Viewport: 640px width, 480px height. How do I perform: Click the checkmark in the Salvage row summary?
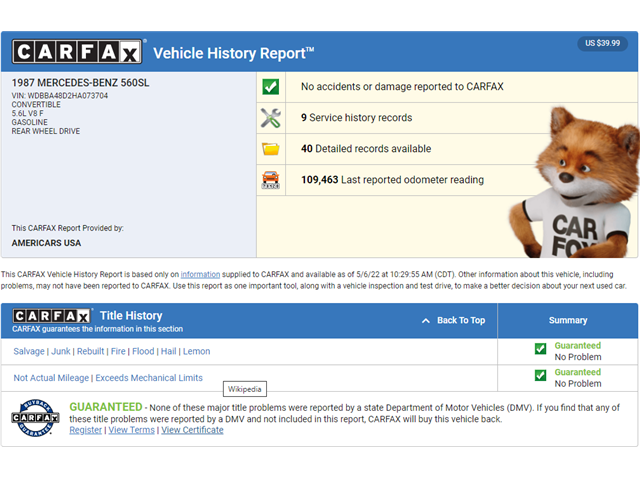(540, 349)
